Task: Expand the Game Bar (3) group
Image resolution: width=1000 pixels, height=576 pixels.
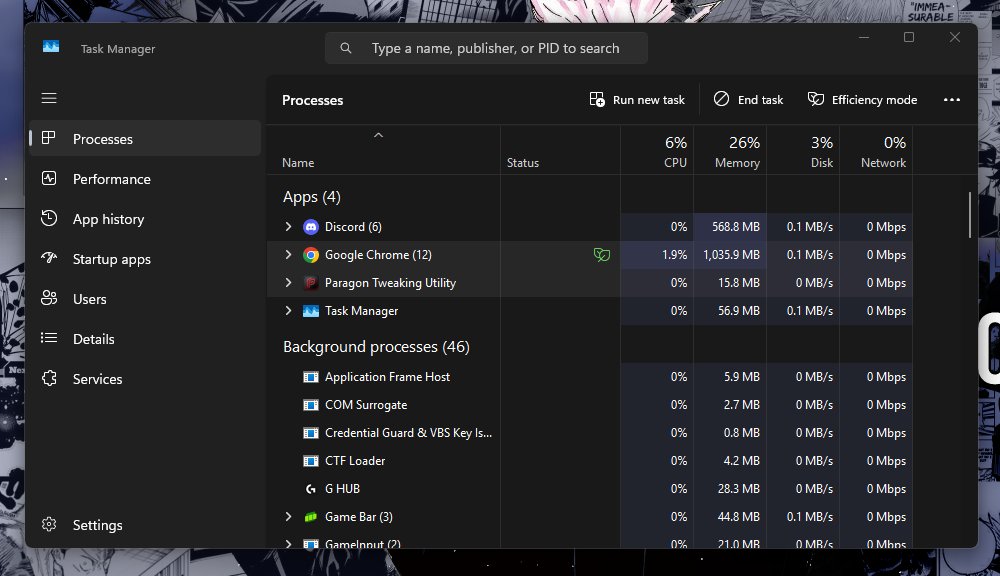Action: coord(288,517)
